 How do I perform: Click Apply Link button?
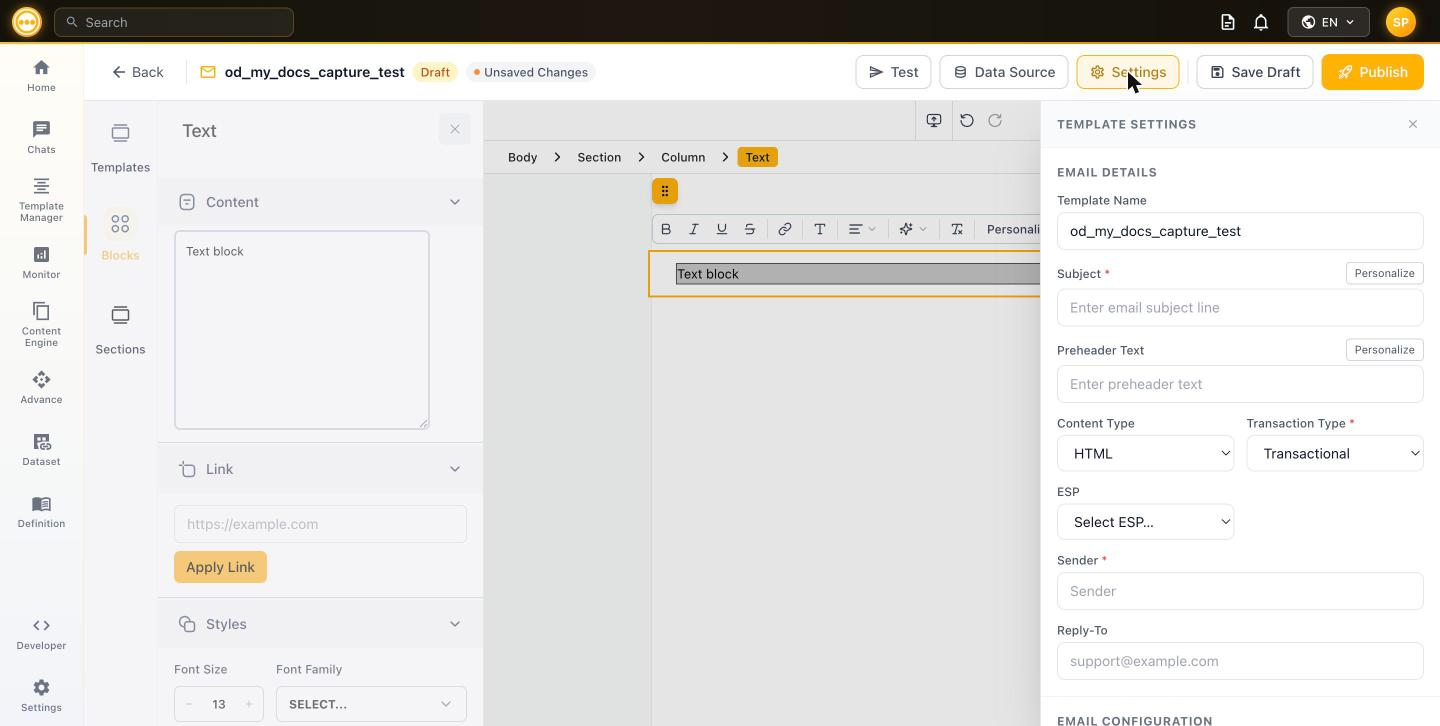point(220,567)
